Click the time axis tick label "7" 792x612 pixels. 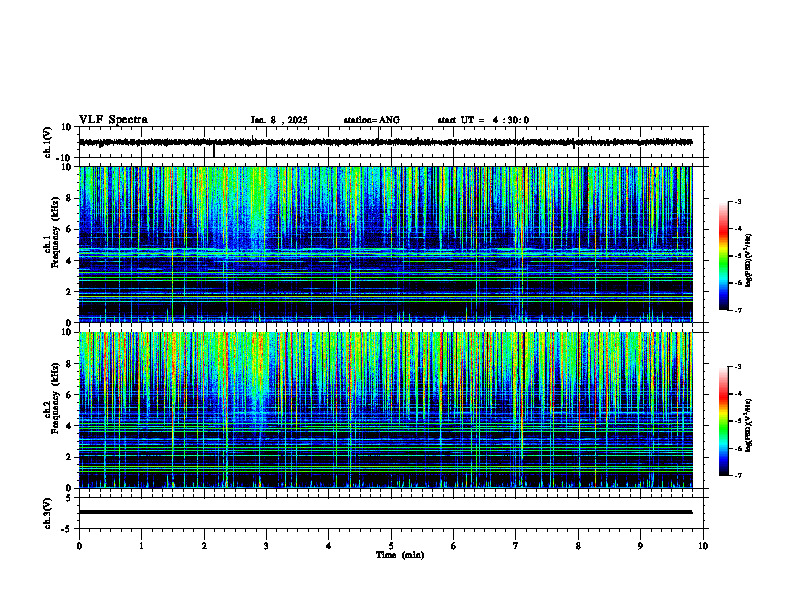pos(516,546)
